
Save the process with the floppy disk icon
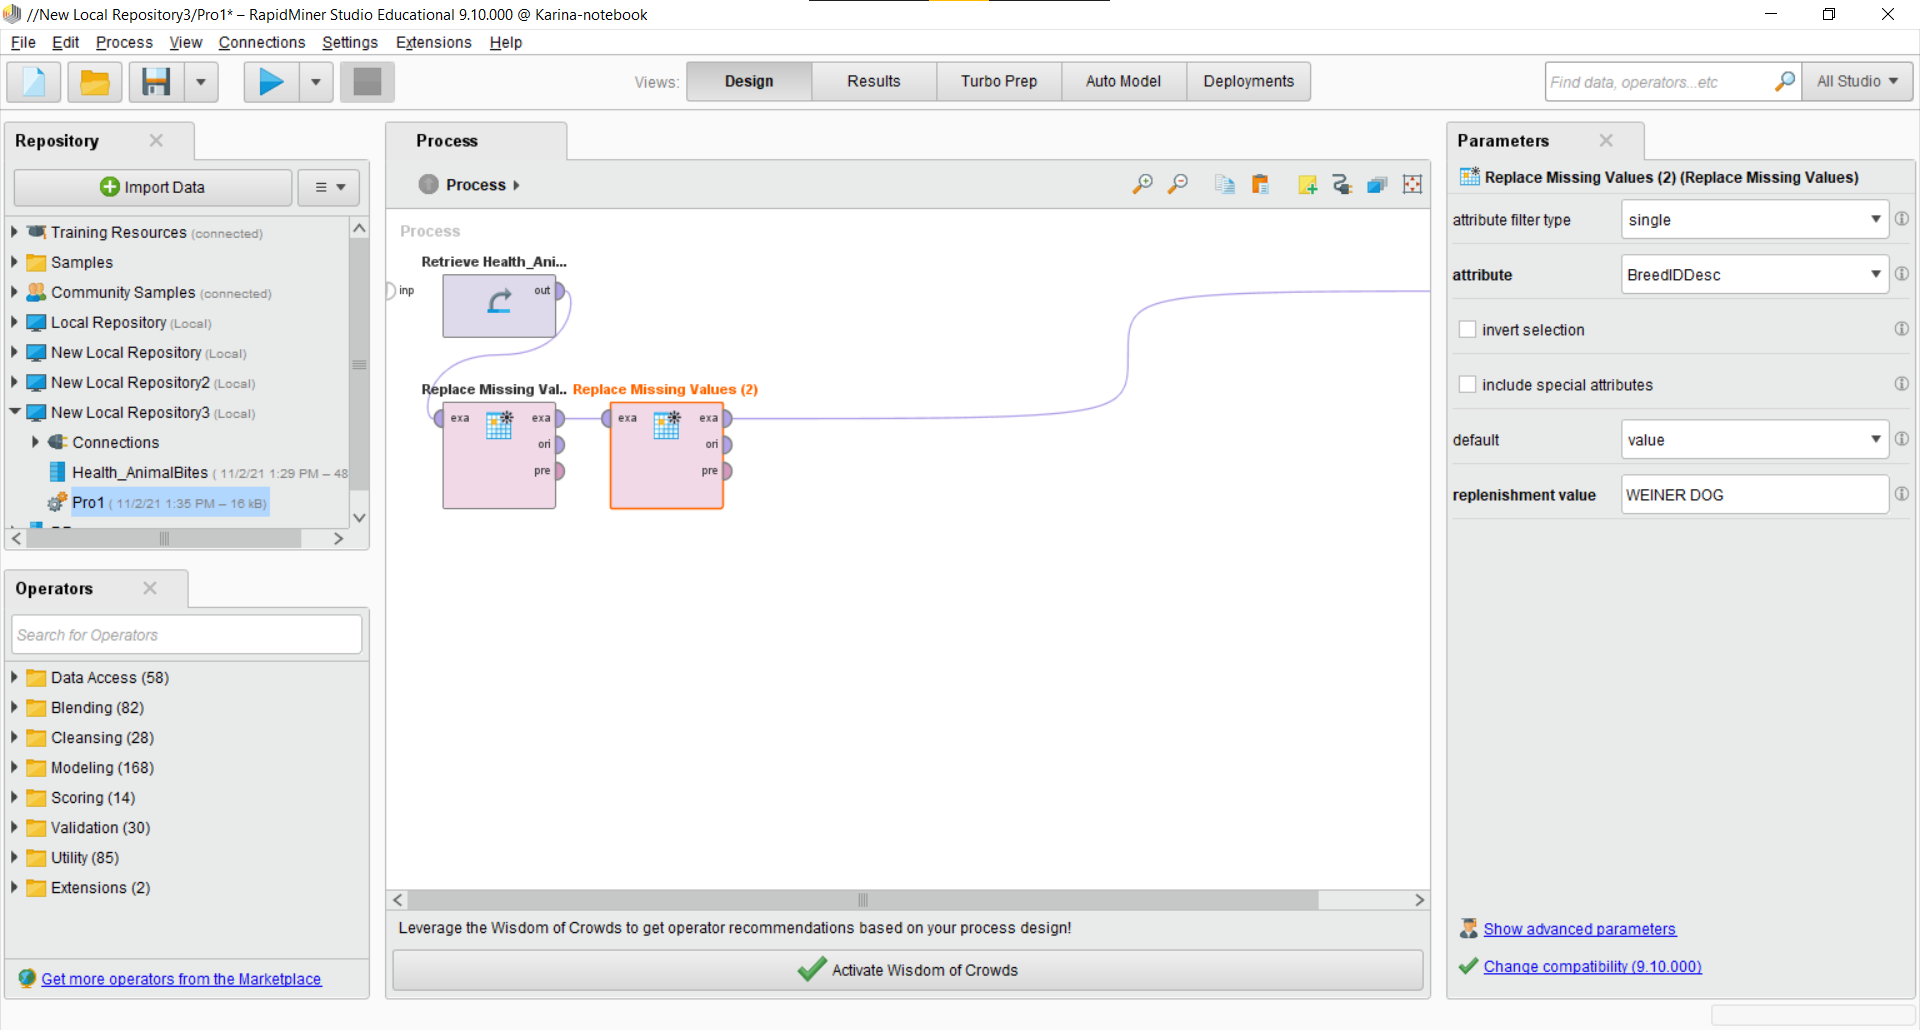156,82
